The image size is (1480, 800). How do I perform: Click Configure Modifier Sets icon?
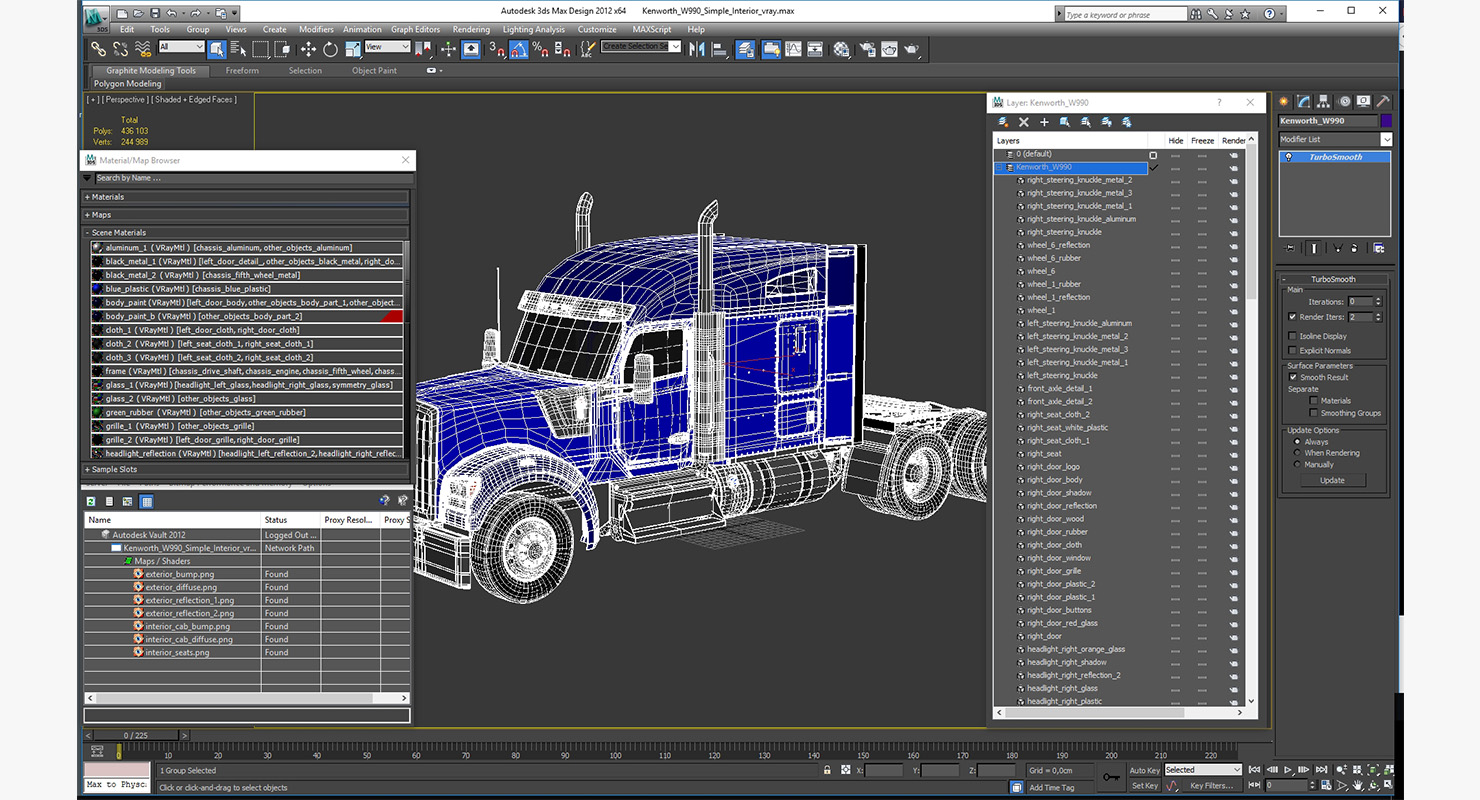(x=1379, y=248)
